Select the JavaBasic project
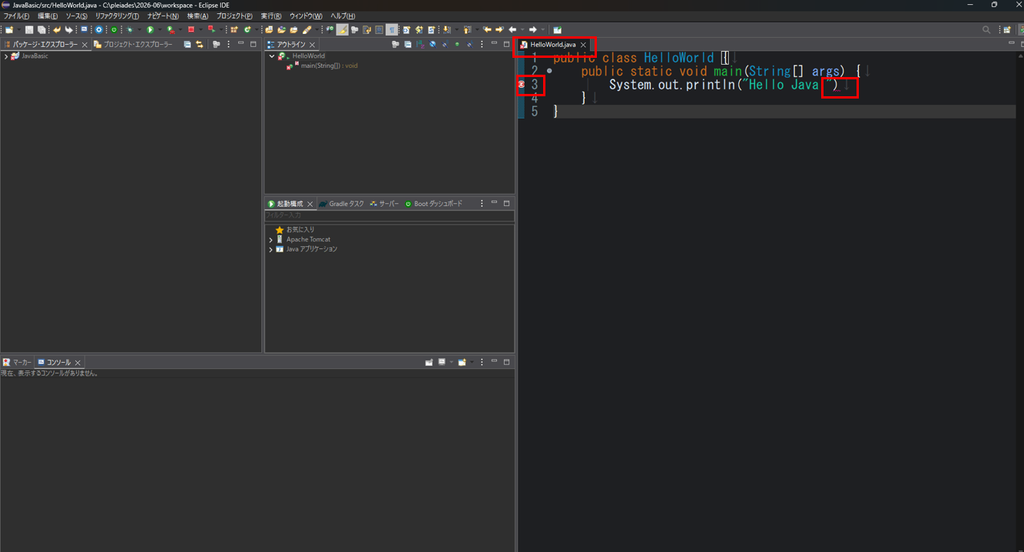Viewport: 1024px width, 552px height. pos(35,56)
